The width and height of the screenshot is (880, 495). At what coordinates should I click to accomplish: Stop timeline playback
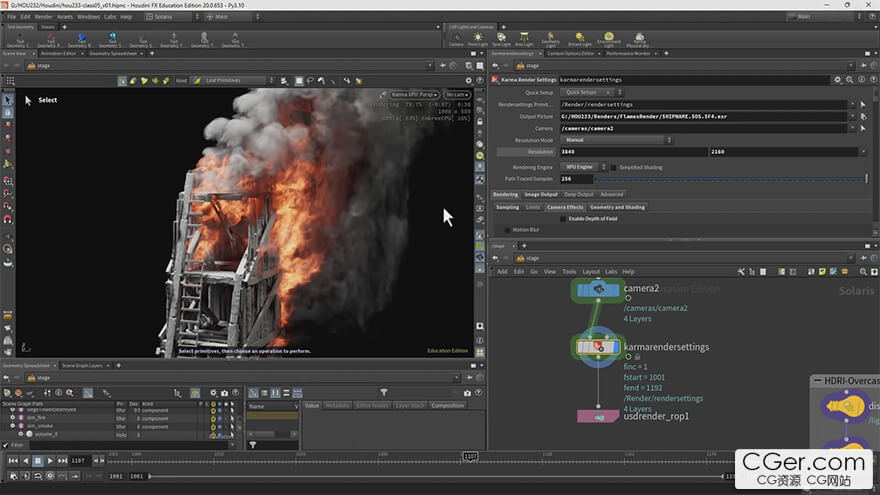tap(38, 461)
